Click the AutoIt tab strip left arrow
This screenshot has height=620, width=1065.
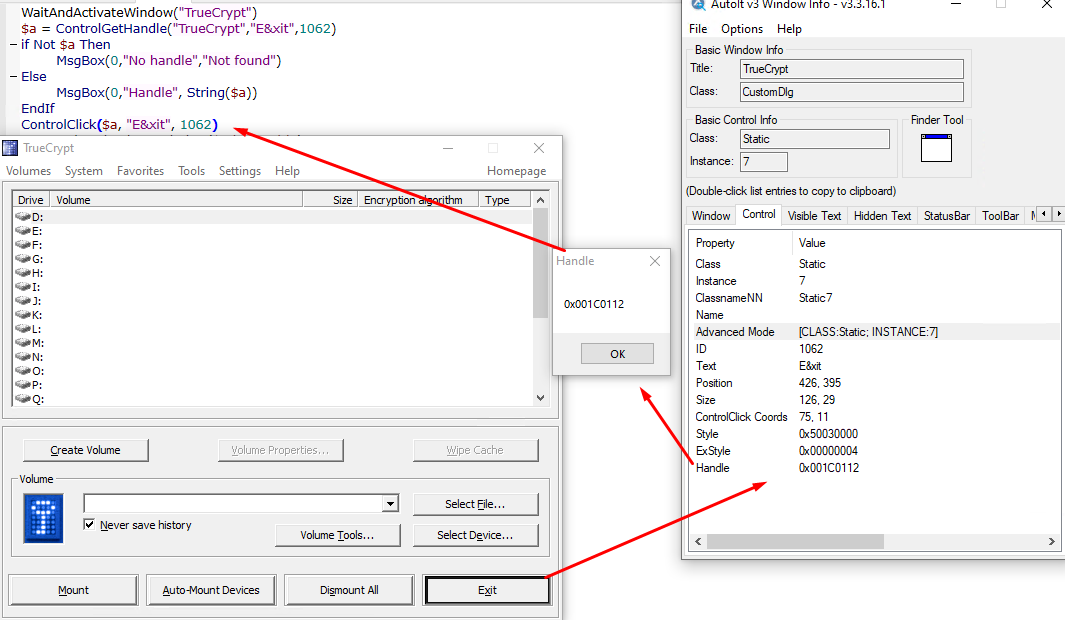1045,214
